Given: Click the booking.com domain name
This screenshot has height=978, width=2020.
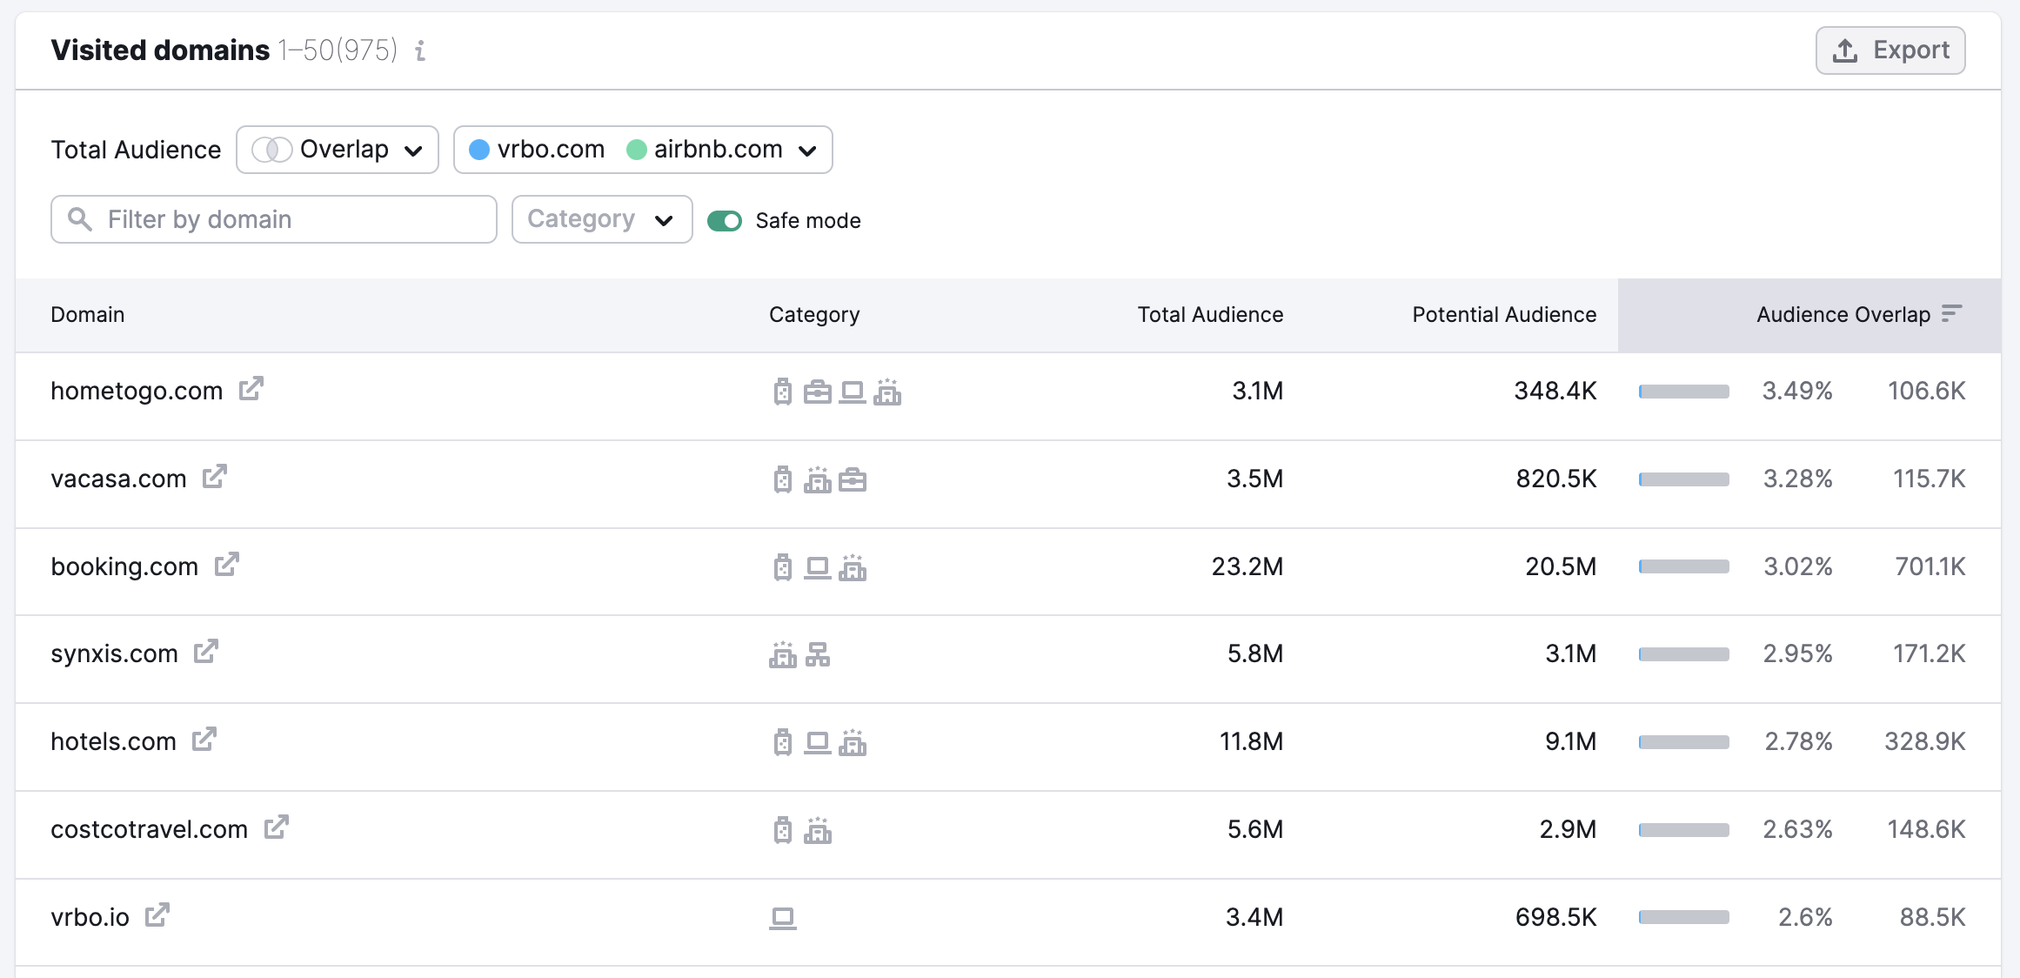Looking at the screenshot, I should point(125,567).
